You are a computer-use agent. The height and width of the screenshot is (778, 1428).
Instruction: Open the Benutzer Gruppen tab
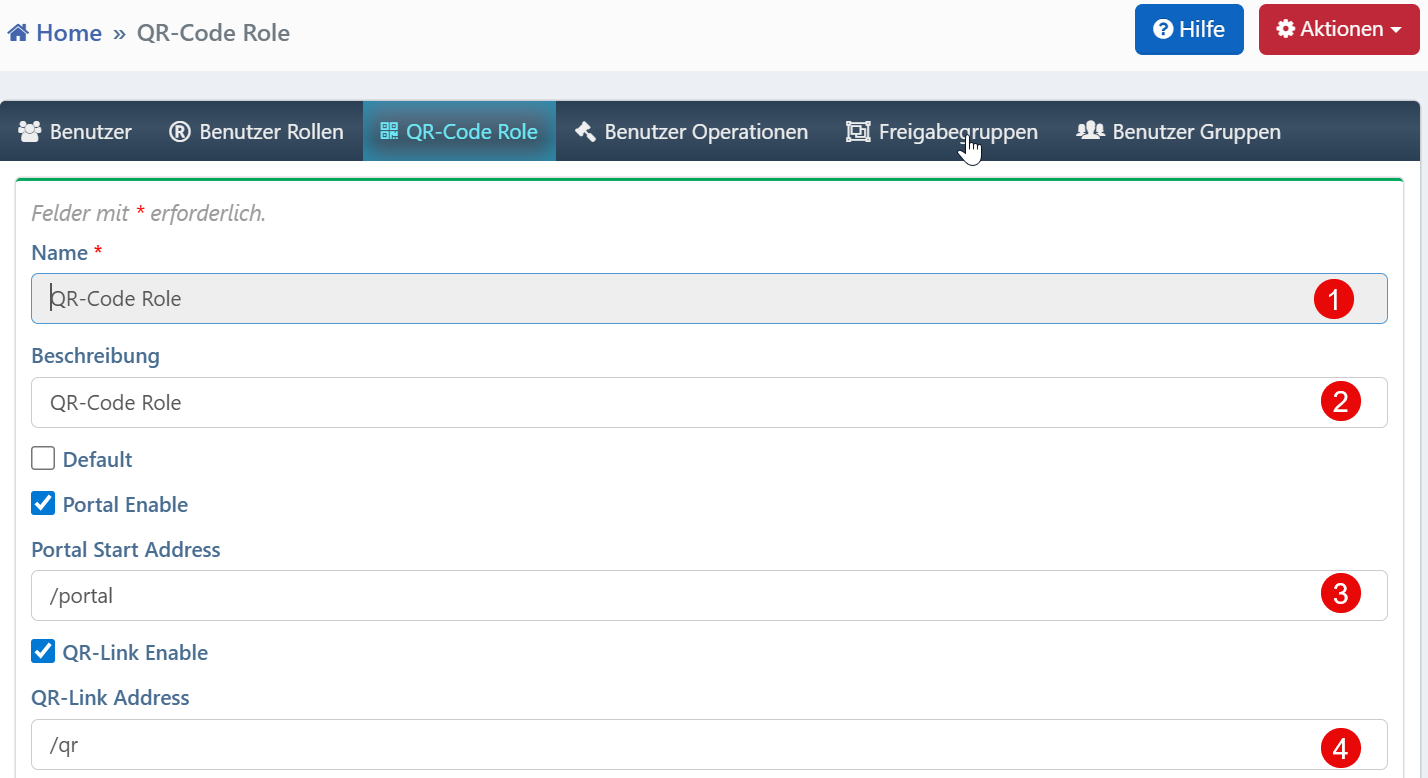(1195, 131)
